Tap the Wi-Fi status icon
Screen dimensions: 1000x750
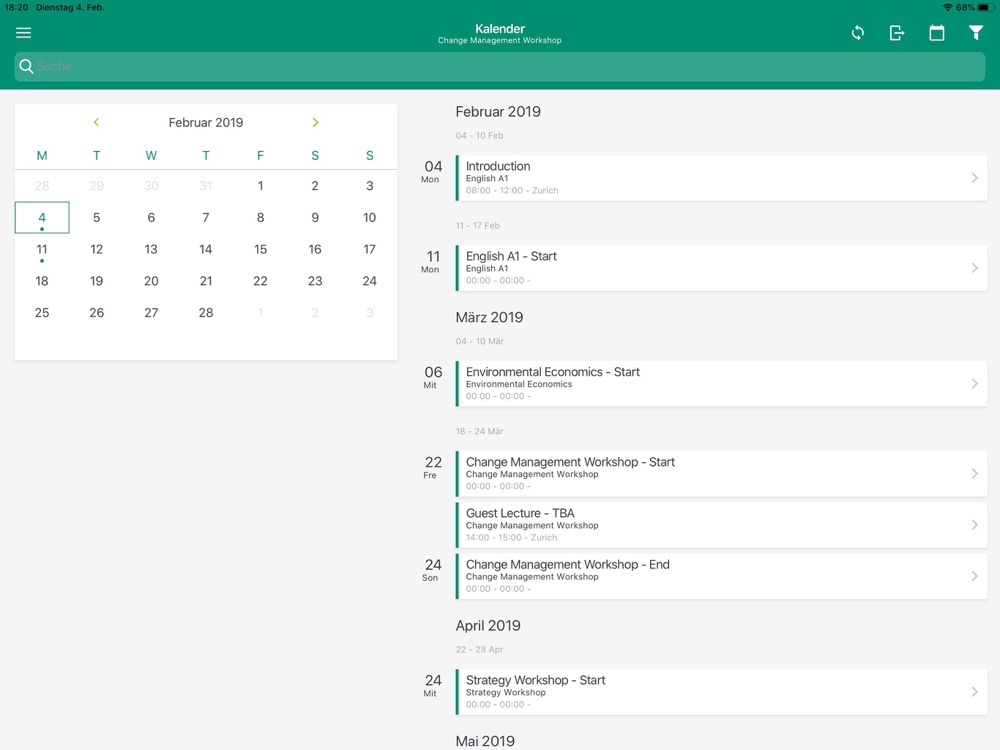click(948, 7)
